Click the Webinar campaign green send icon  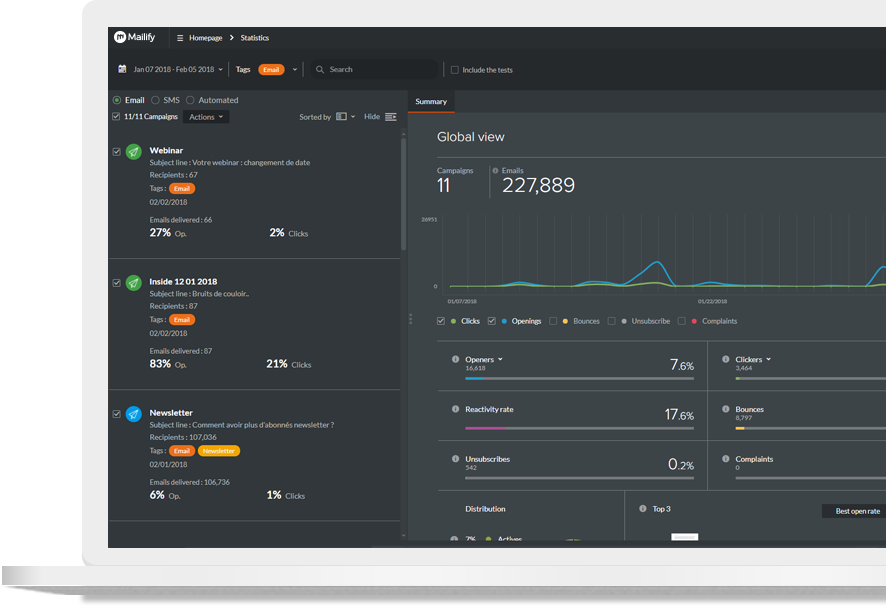(133, 151)
